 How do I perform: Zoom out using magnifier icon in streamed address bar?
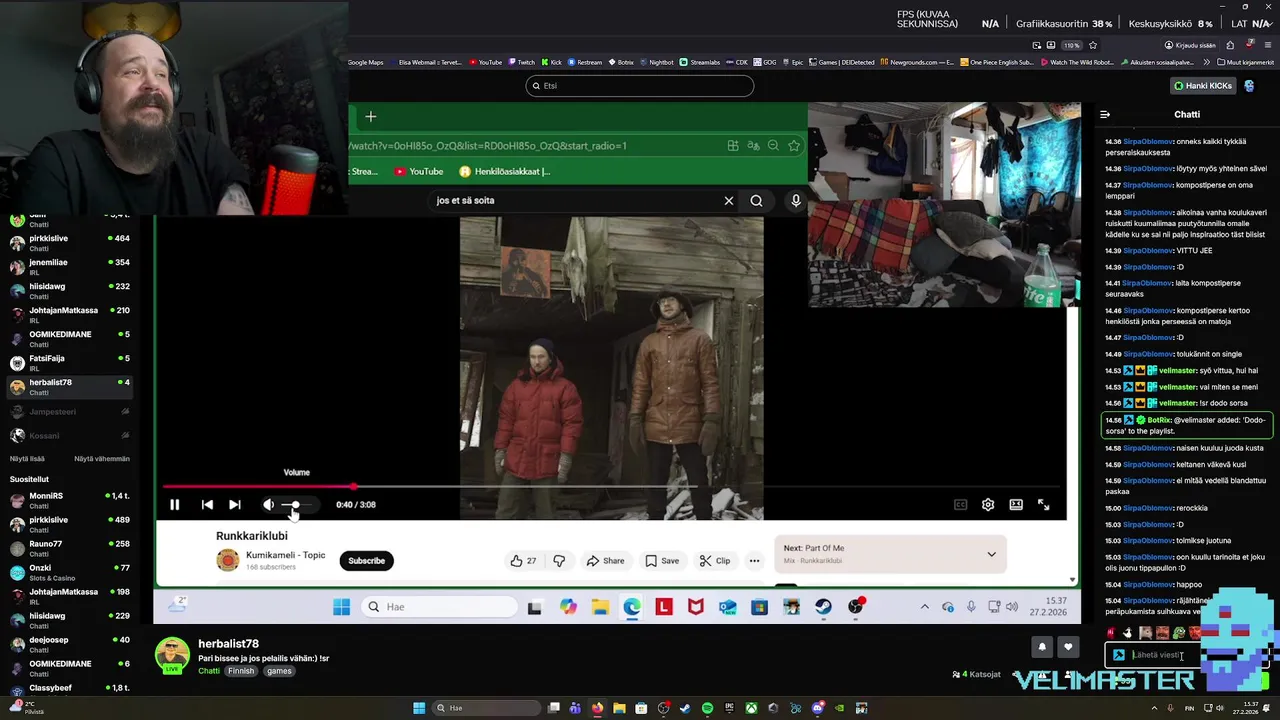773,146
